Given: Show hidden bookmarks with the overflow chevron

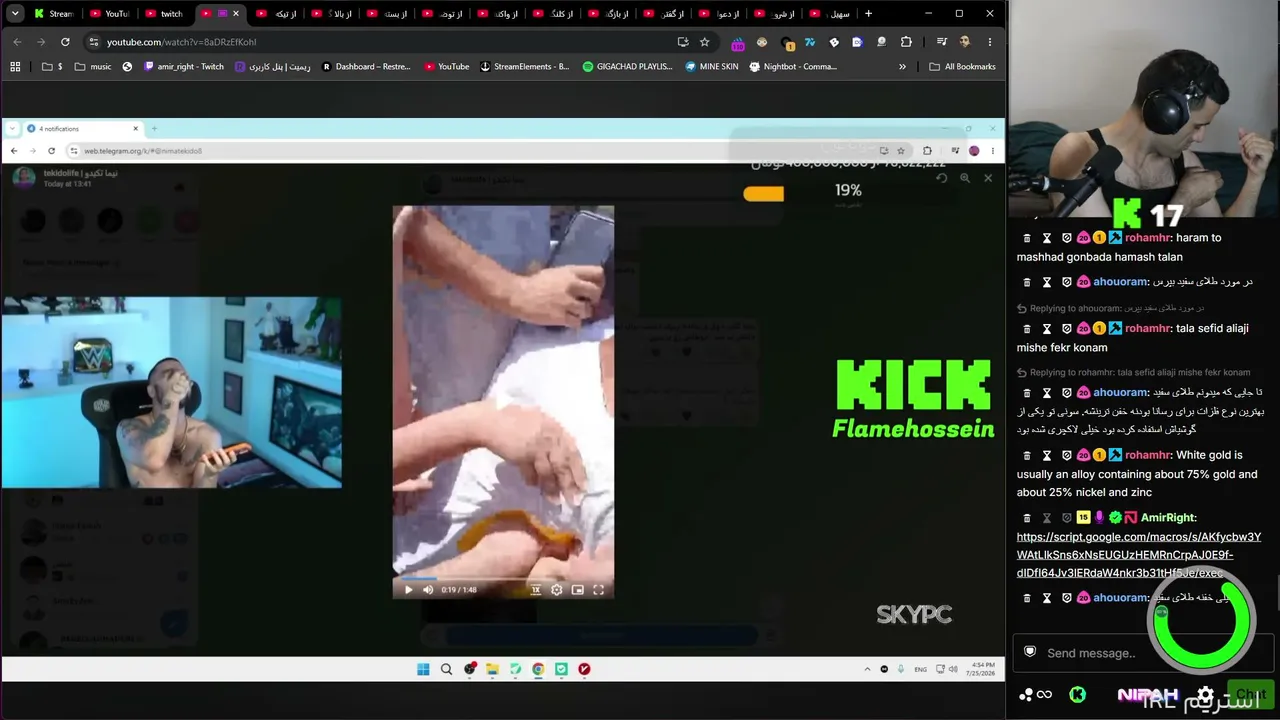Looking at the screenshot, I should click(x=902, y=67).
